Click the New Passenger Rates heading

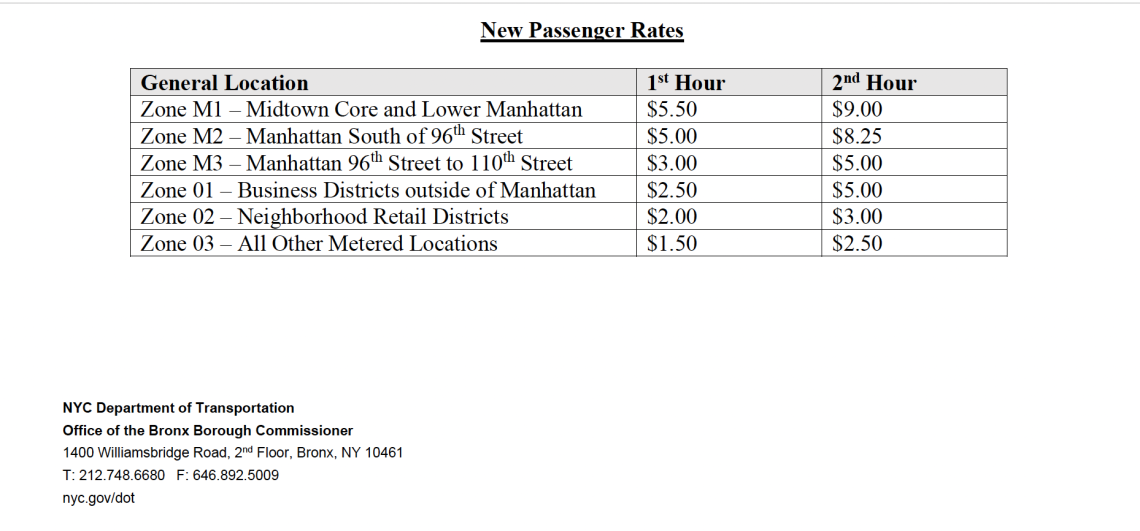(x=582, y=31)
